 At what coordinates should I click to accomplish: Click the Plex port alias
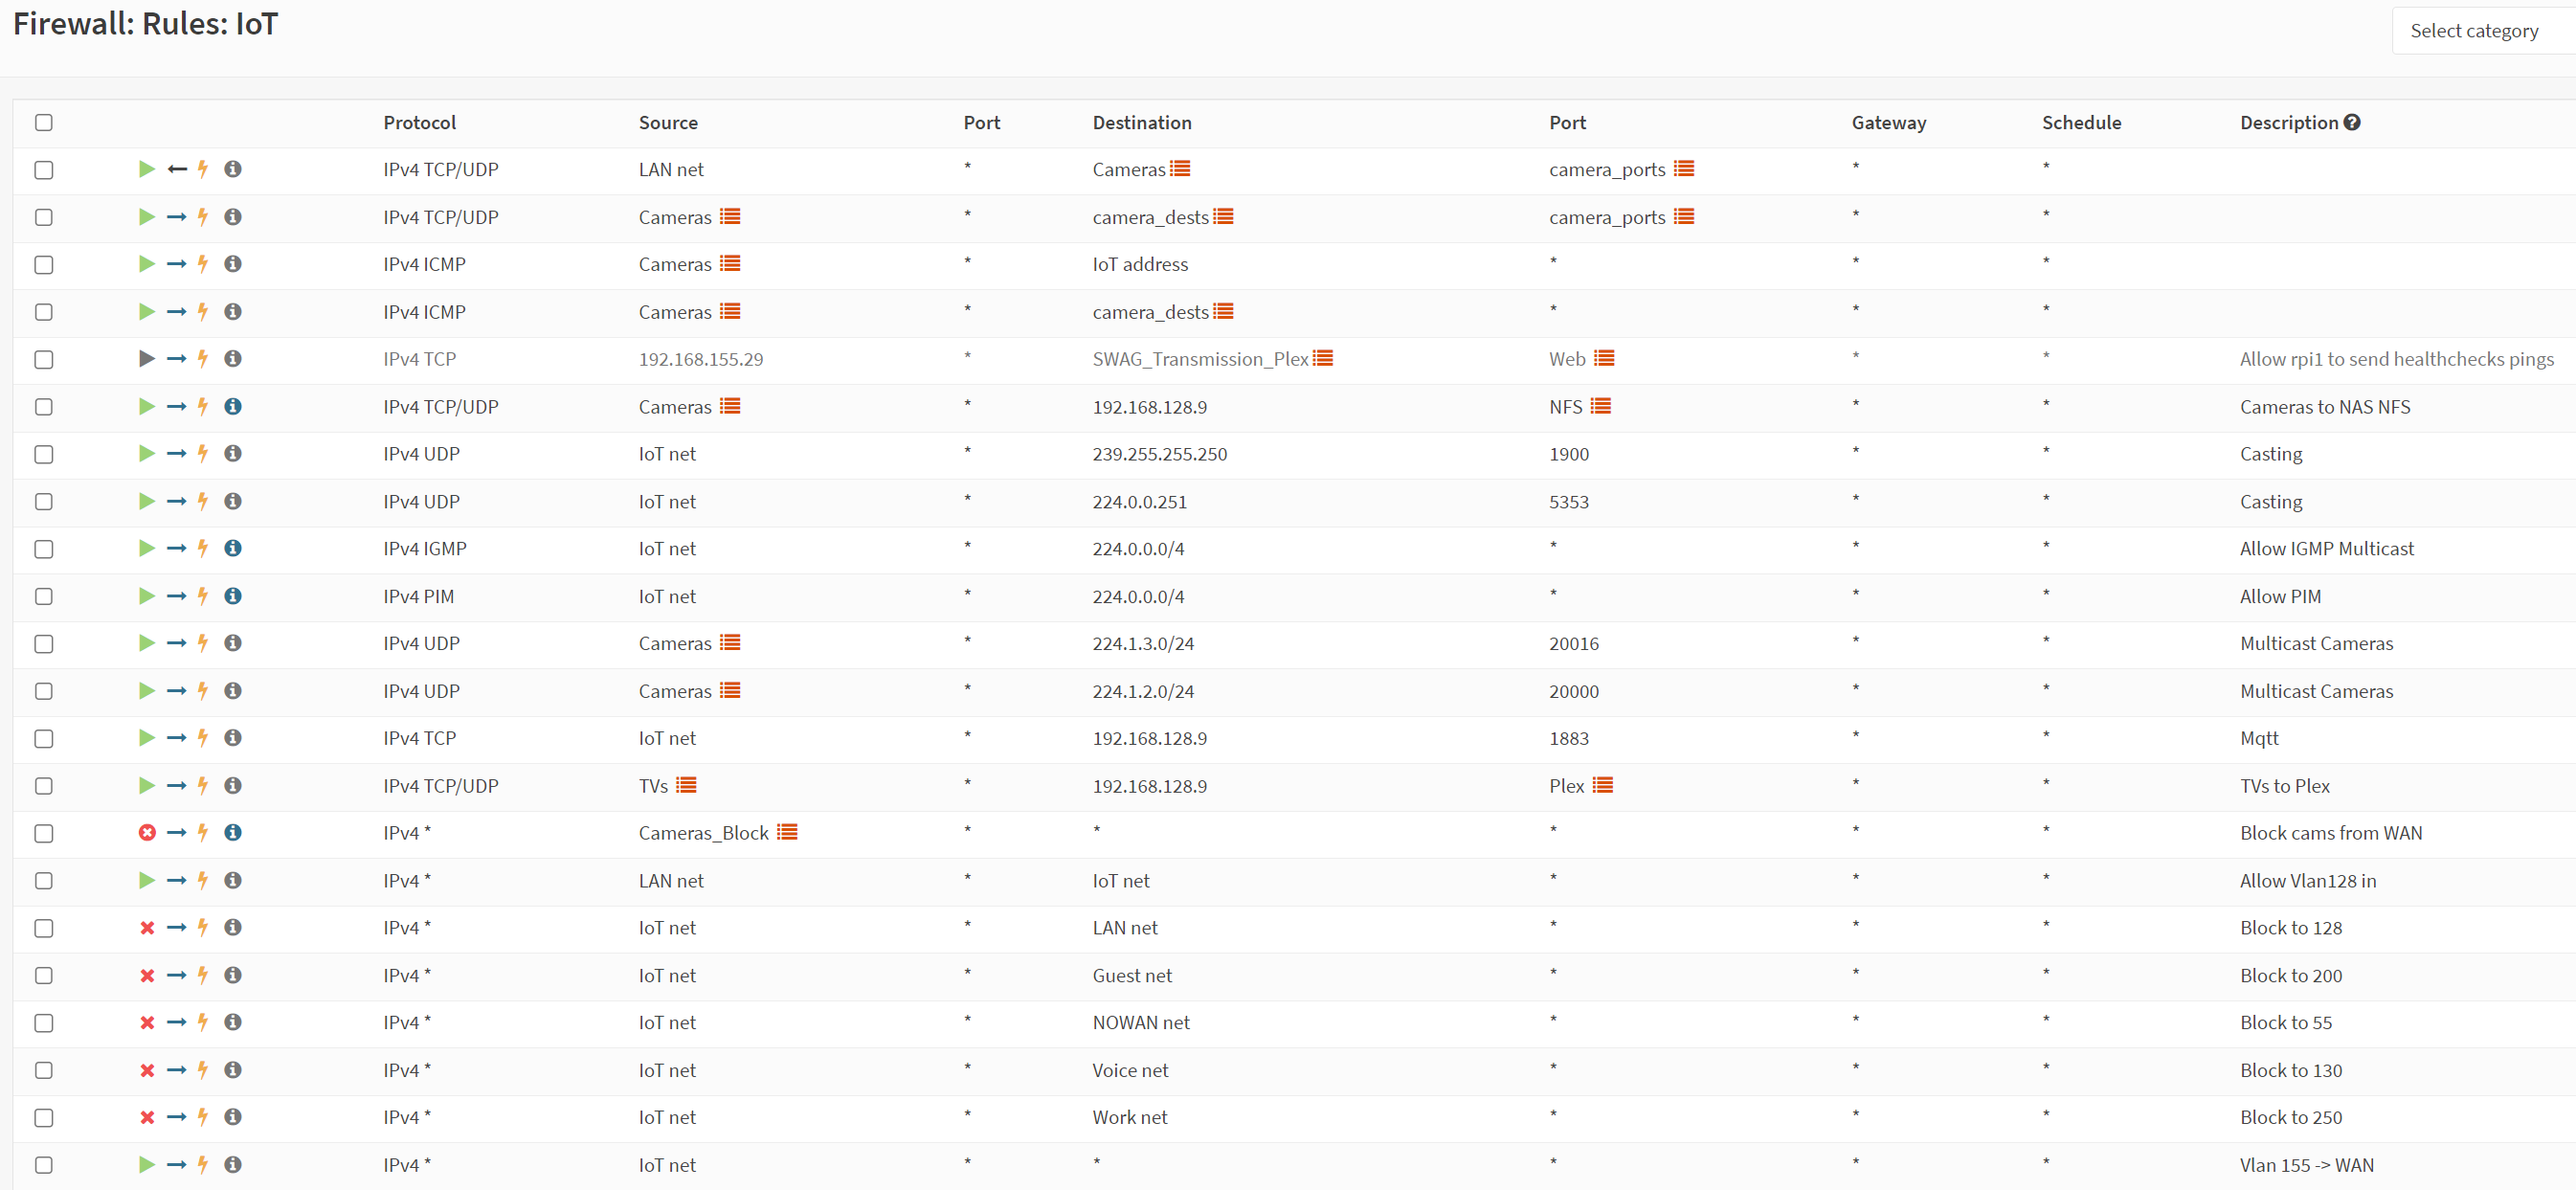click(x=1567, y=786)
